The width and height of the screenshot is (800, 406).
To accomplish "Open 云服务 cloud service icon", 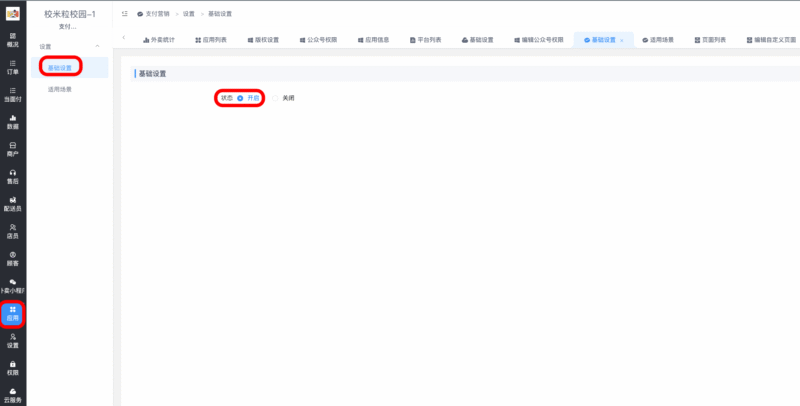I will 12,394.
